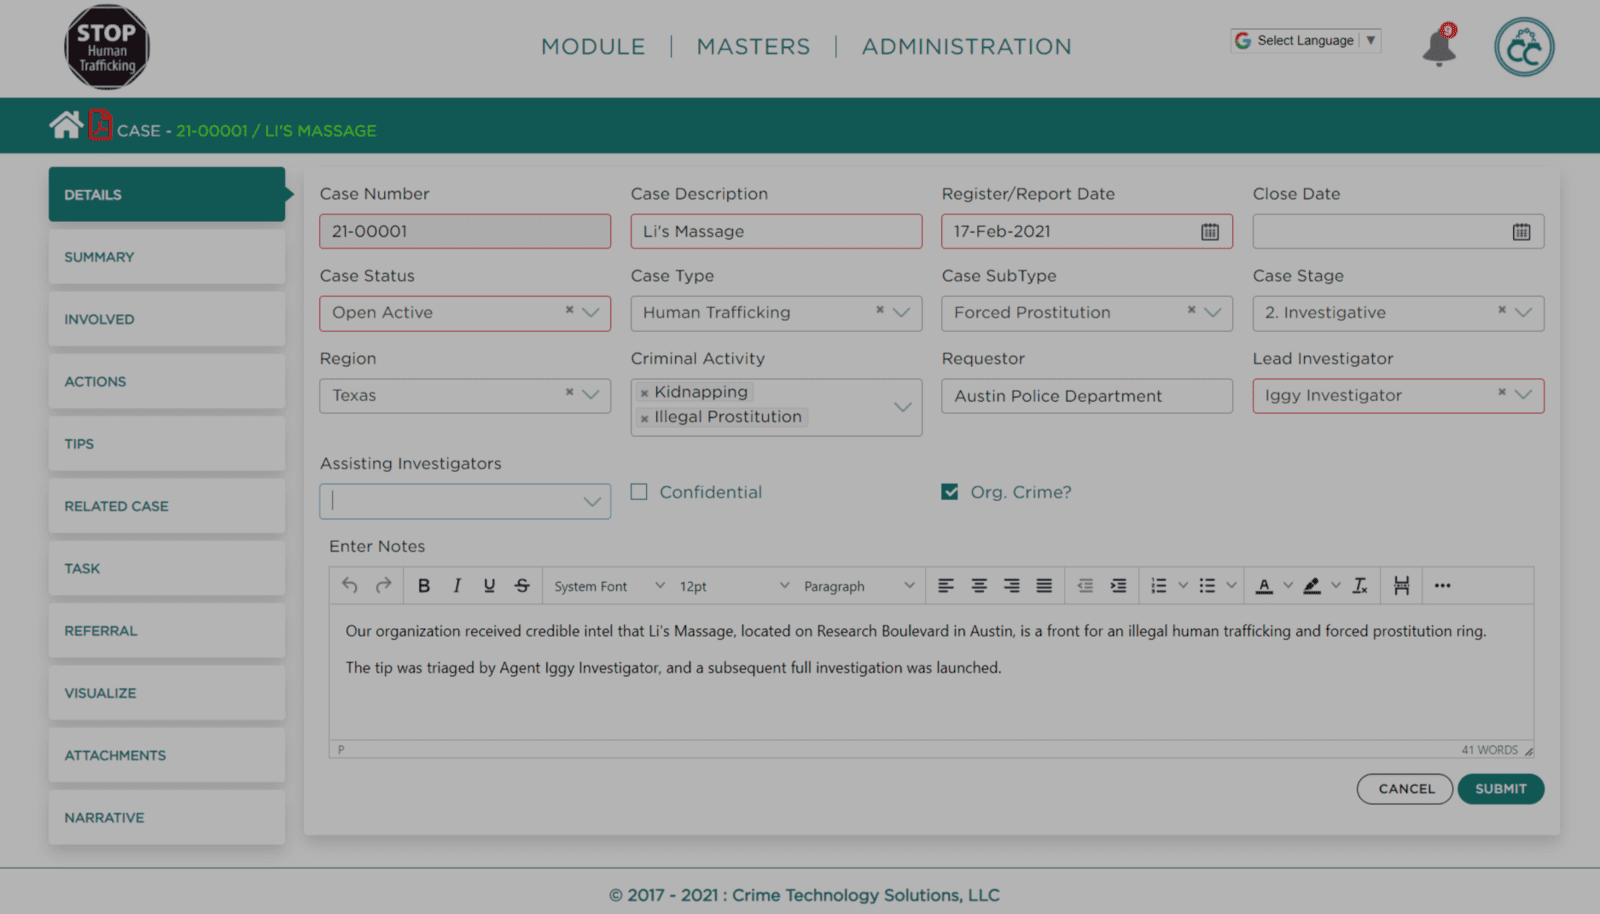
Task: Click the Case Description input field
Action: [x=776, y=231]
